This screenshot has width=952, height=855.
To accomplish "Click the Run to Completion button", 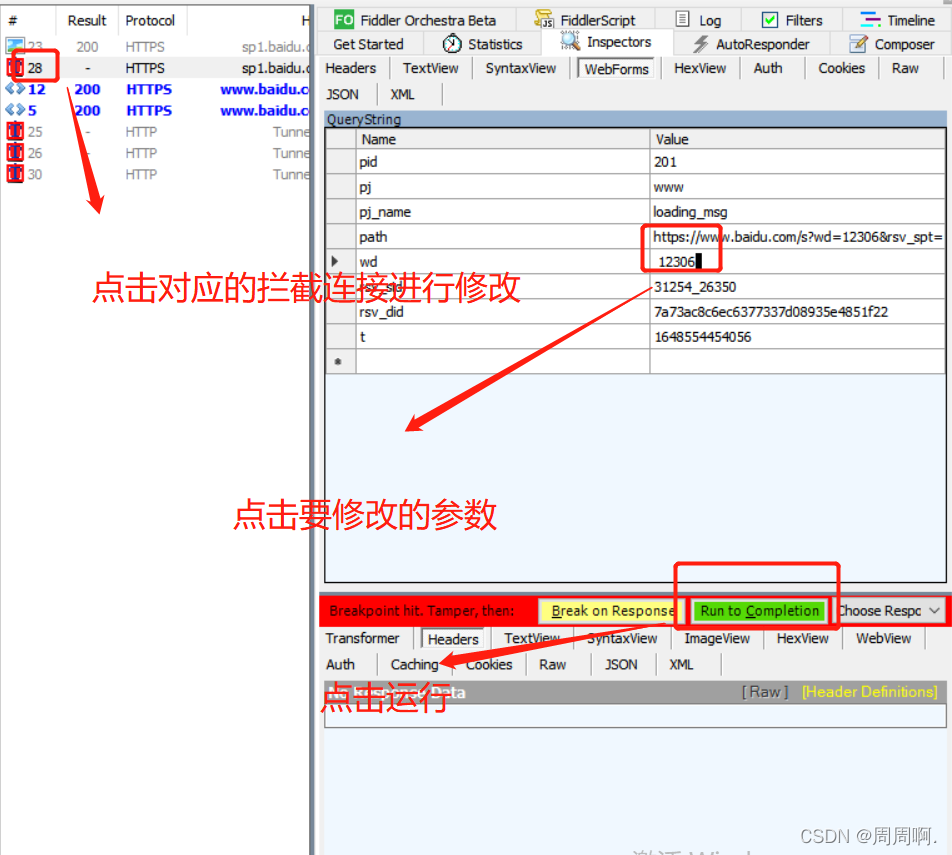I will [x=759, y=611].
